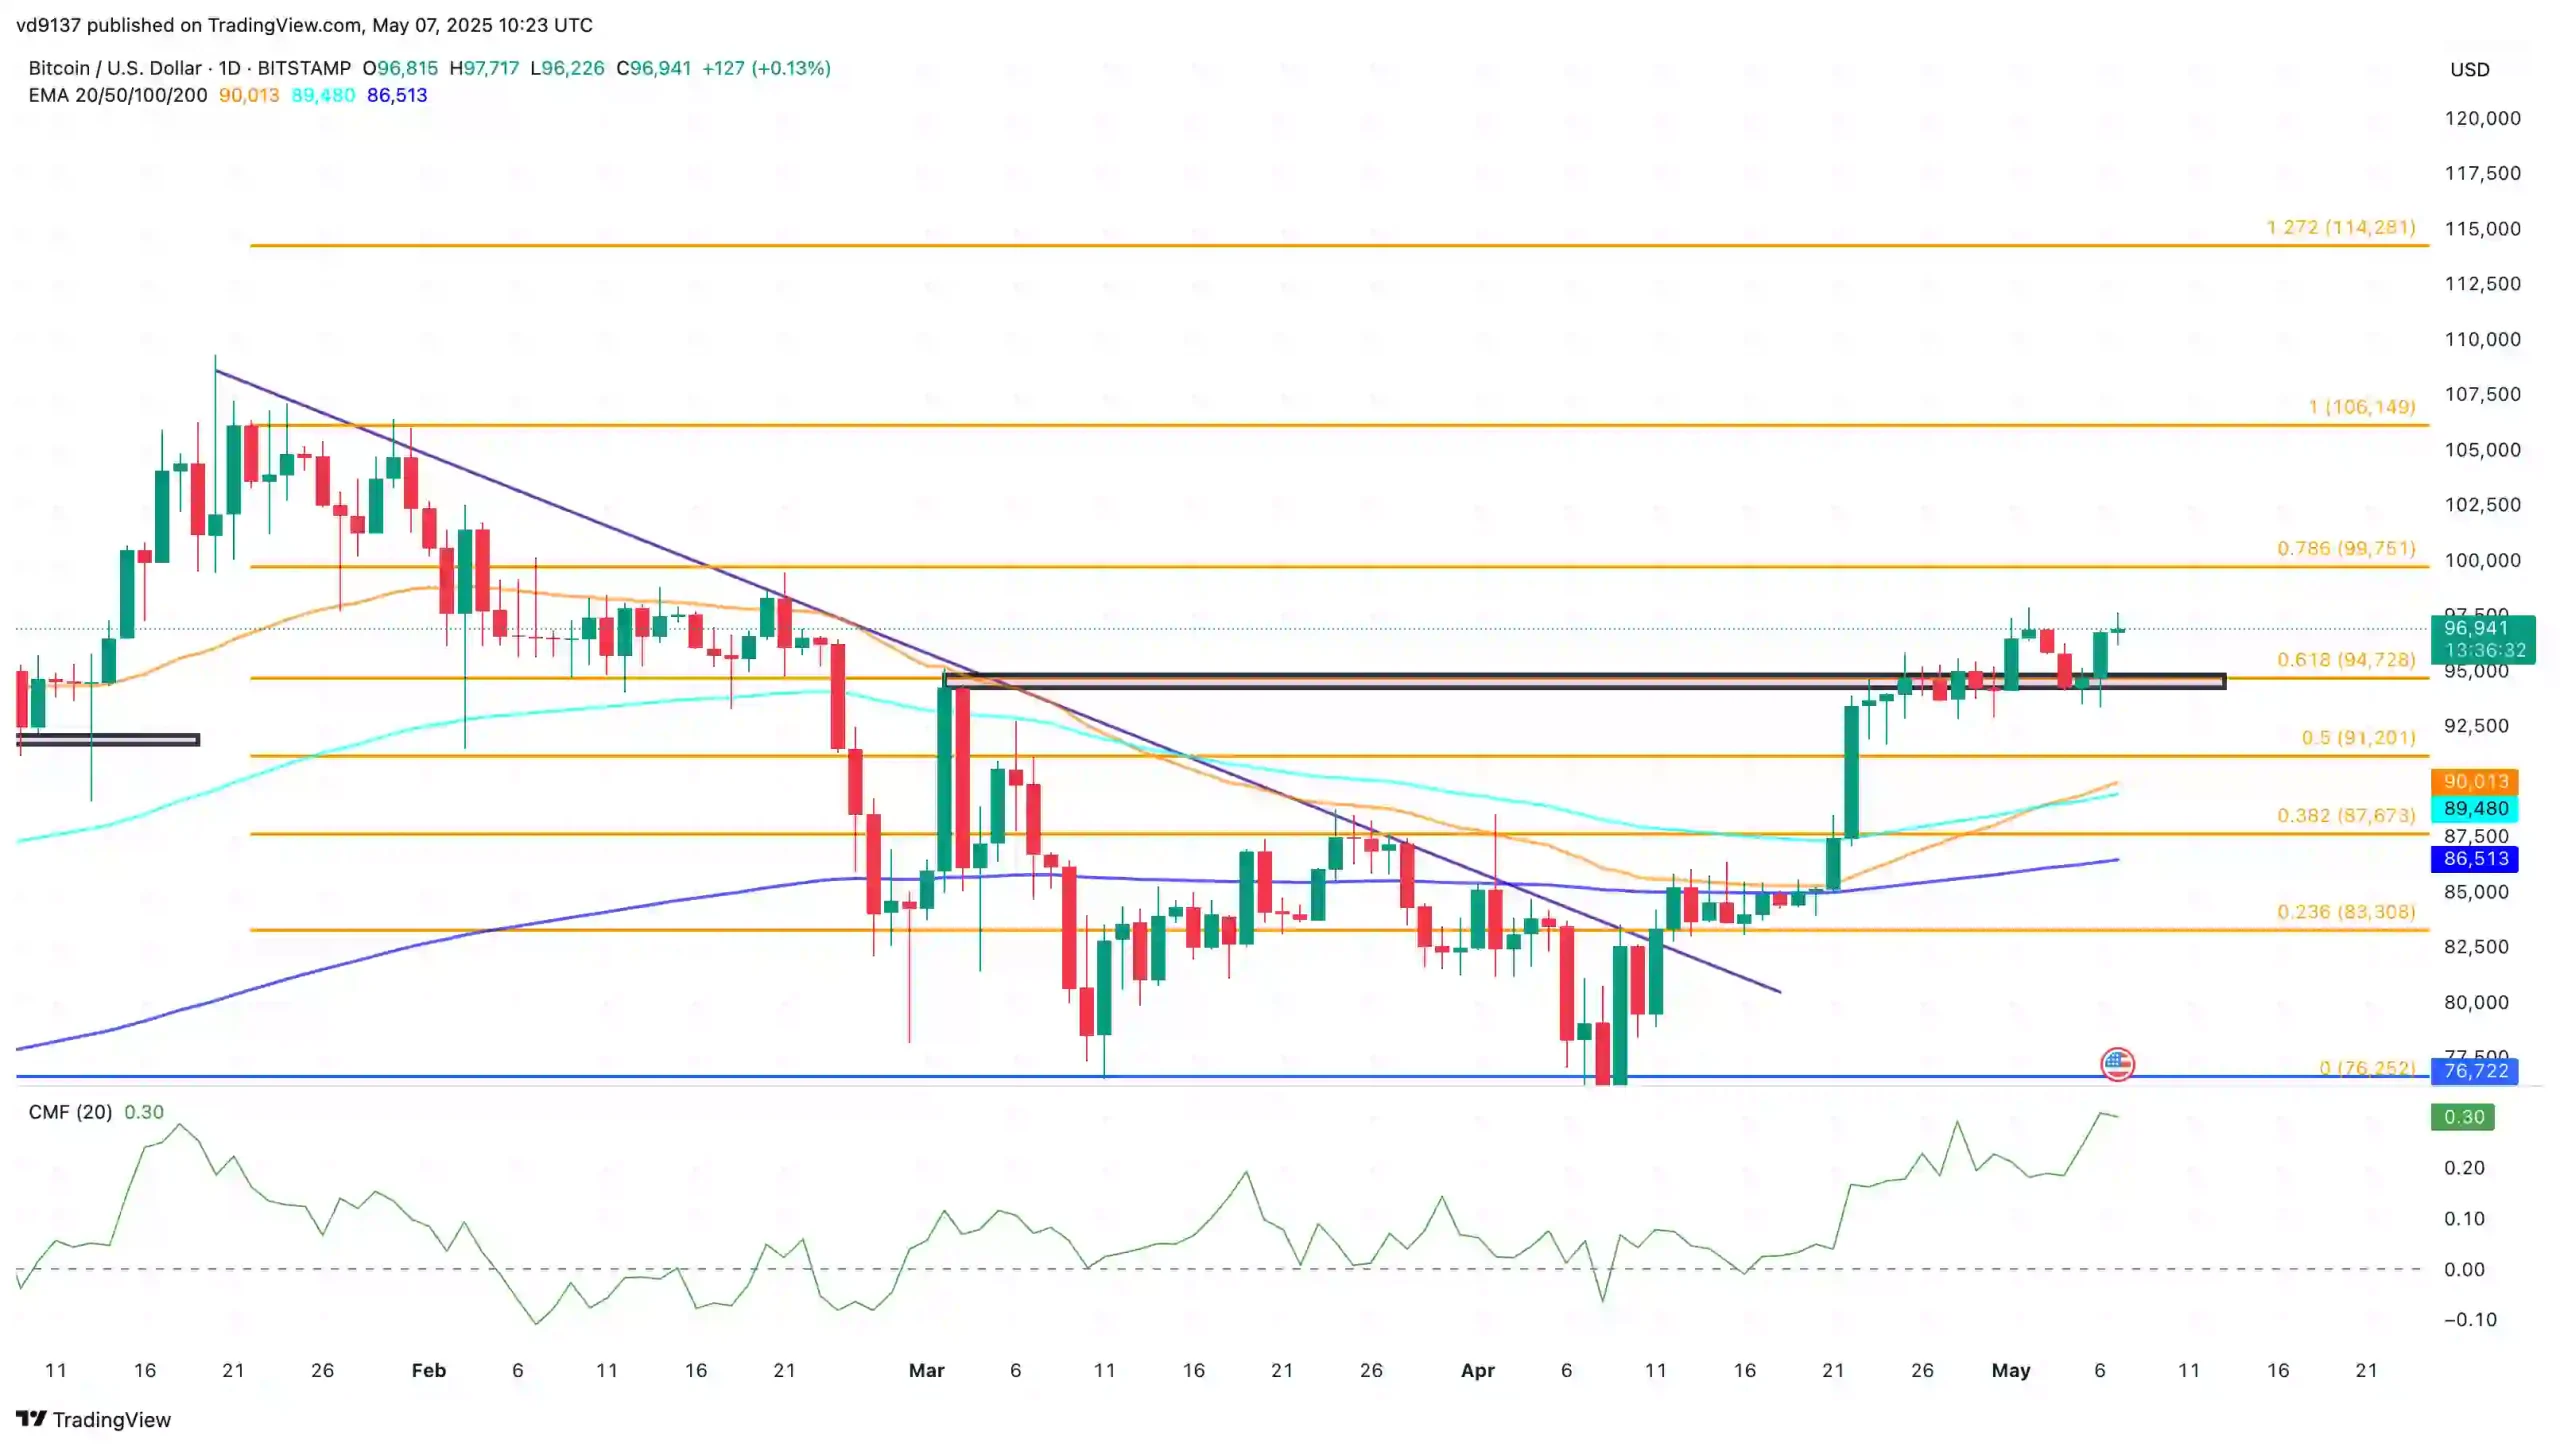Click the +127 (+0.13%) change value

(766, 68)
